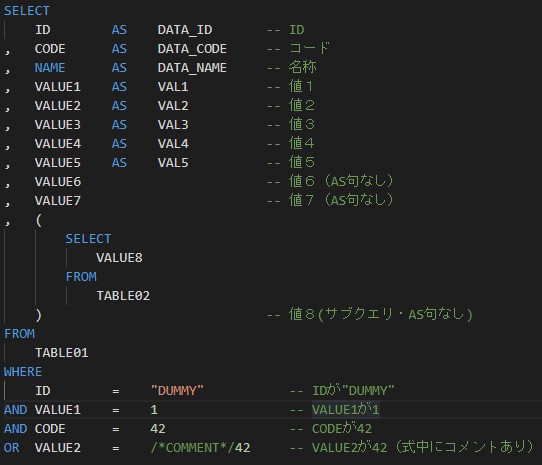Click the top SELECT keyword
The height and width of the screenshot is (465, 542).
pyautogui.click(x=27, y=11)
